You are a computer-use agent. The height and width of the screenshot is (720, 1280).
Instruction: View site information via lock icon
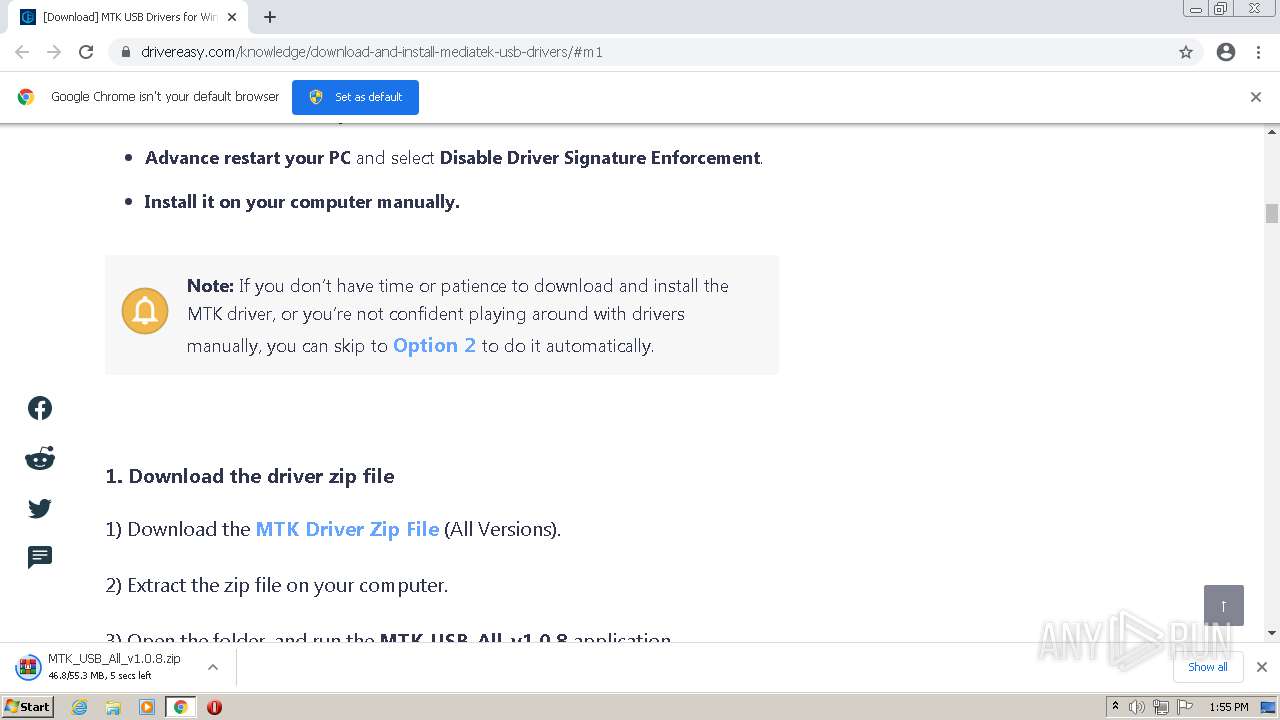pyautogui.click(x=126, y=52)
